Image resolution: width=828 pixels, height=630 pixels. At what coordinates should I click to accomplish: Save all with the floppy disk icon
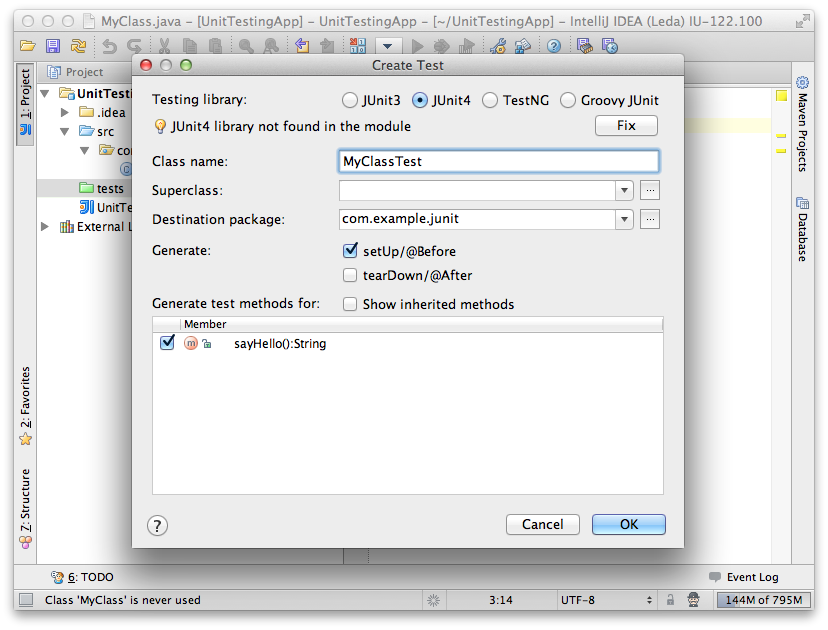tap(53, 46)
